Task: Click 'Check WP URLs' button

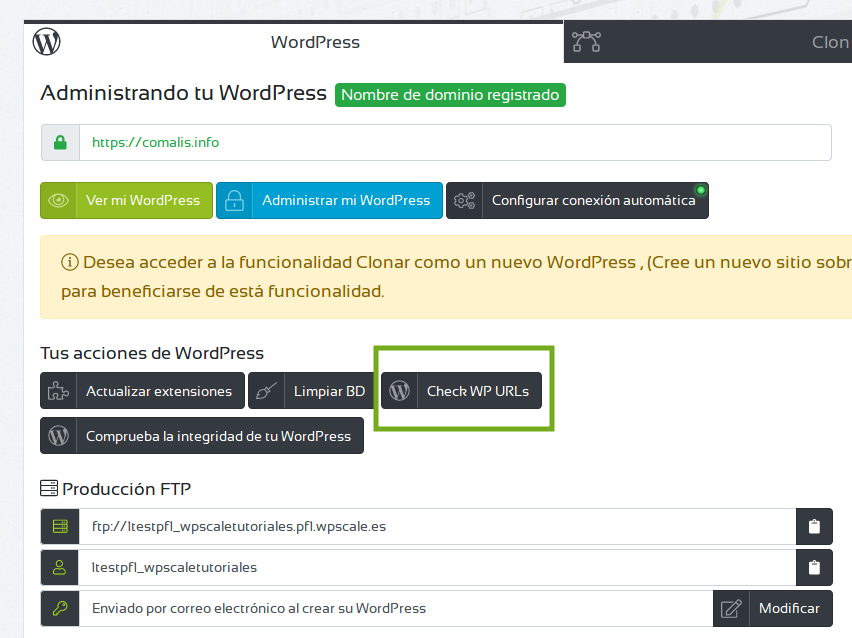Action: (x=461, y=391)
